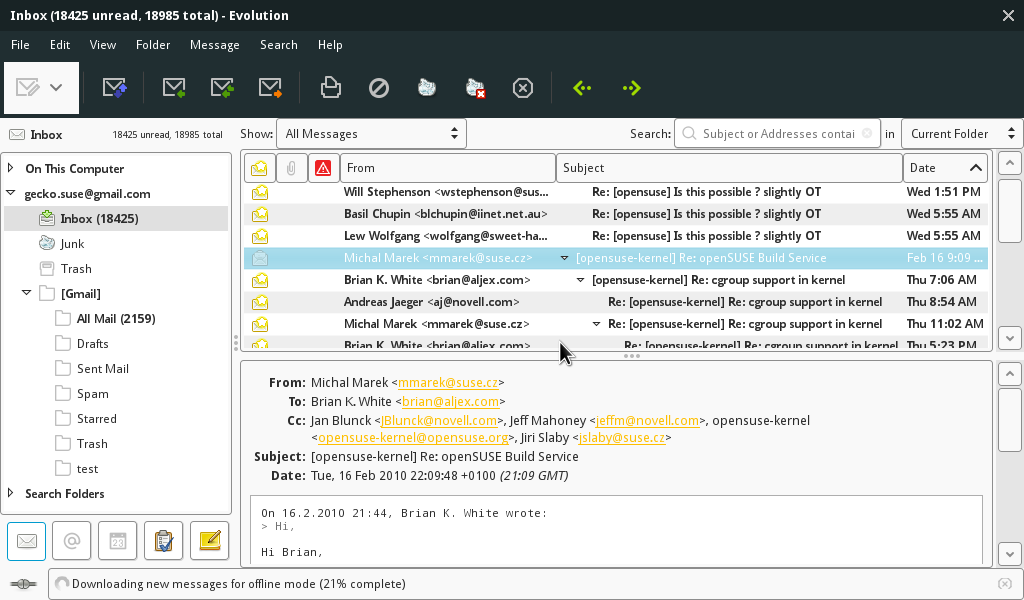Toggle read status of Andreas Jaeger message
The image size is (1024, 600).
click(260, 302)
